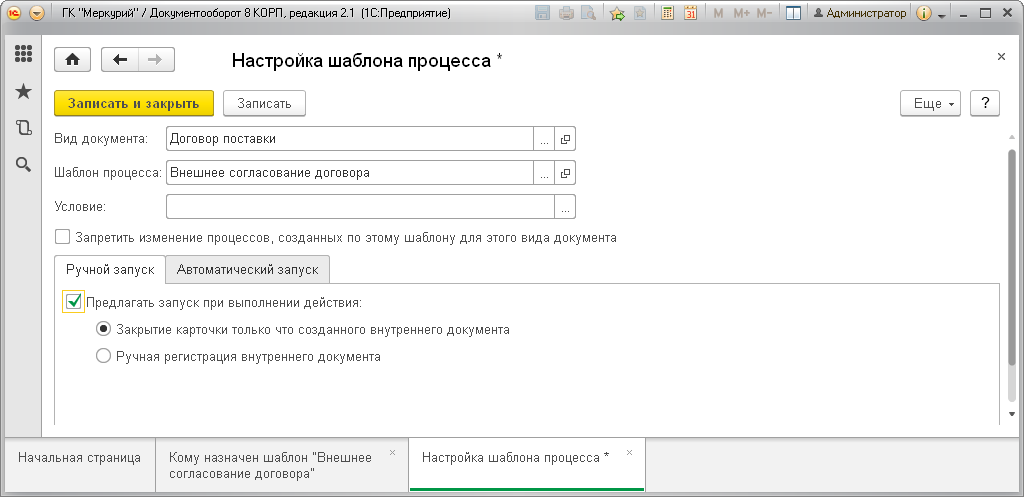This screenshot has width=1024, height=497.
Task: Switch to Автоматический запуск tab
Action: click(x=248, y=269)
